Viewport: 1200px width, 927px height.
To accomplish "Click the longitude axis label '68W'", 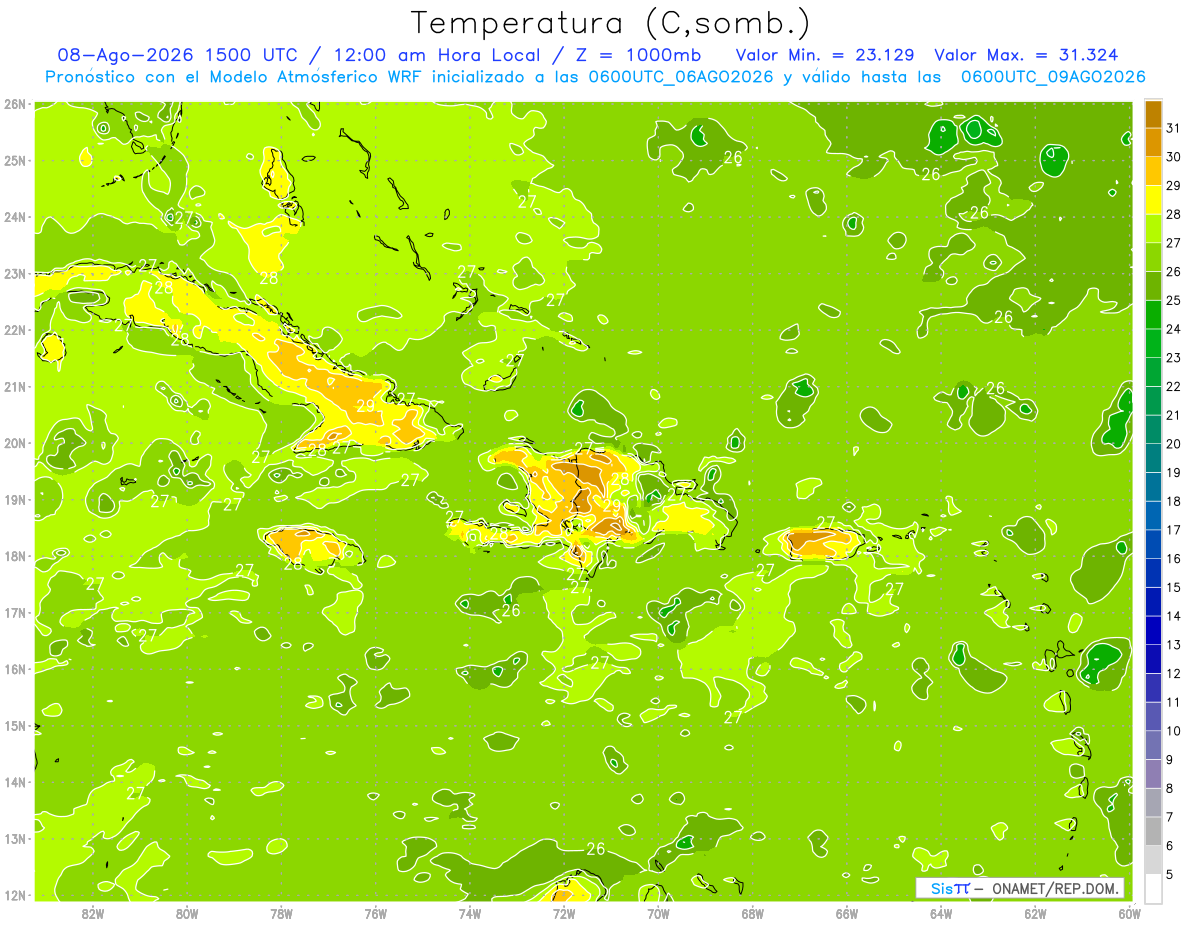I will [x=753, y=913].
